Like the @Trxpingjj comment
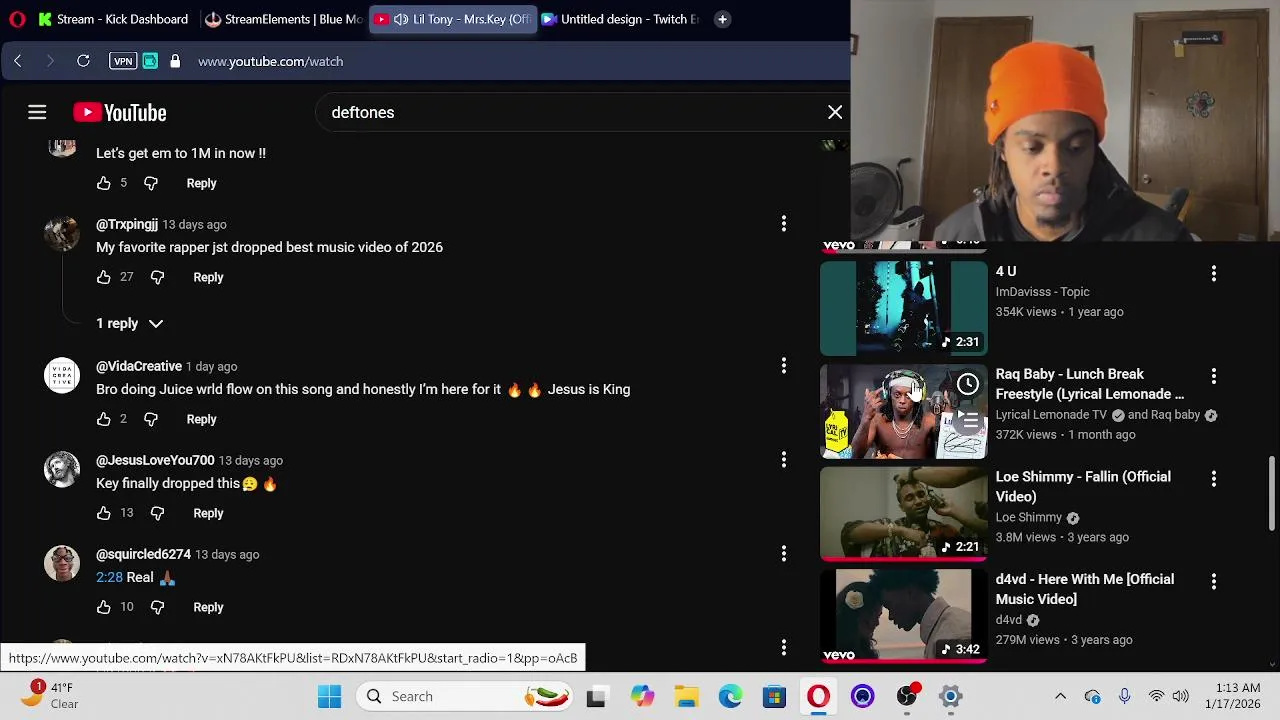Viewport: 1280px width, 720px height. (x=104, y=277)
